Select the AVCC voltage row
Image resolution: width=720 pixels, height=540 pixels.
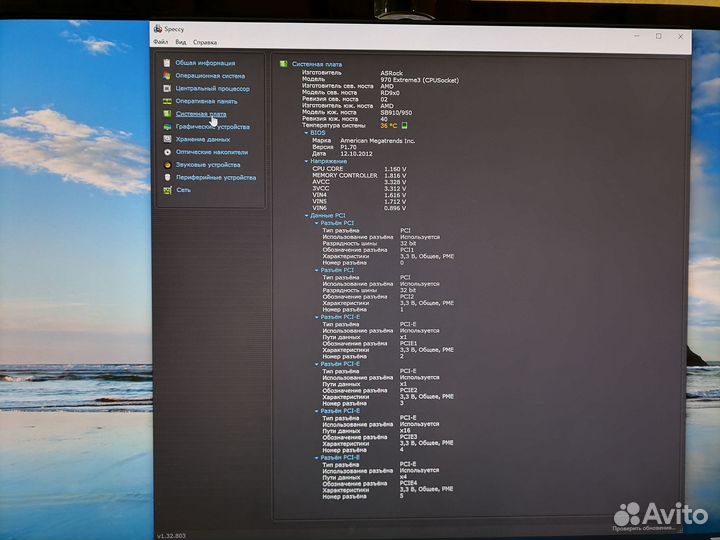(359, 182)
